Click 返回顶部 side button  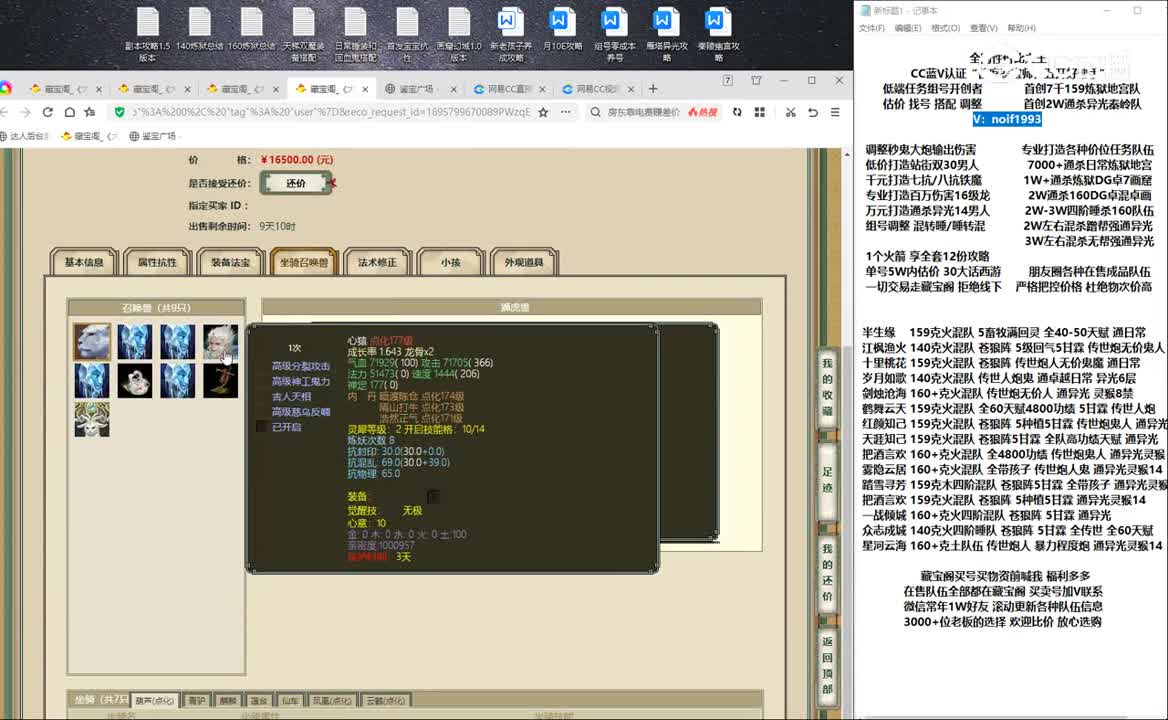pos(828,665)
